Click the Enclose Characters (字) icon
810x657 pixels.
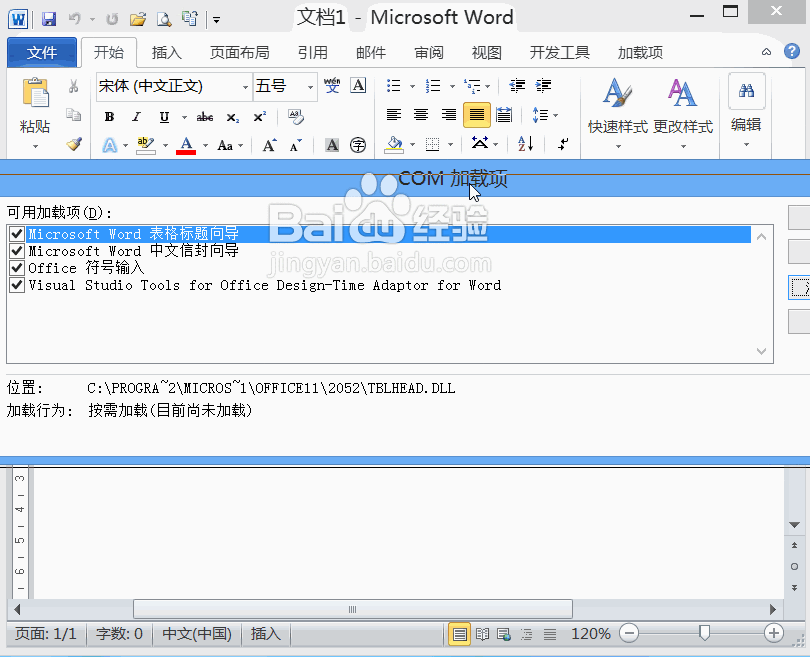(358, 145)
